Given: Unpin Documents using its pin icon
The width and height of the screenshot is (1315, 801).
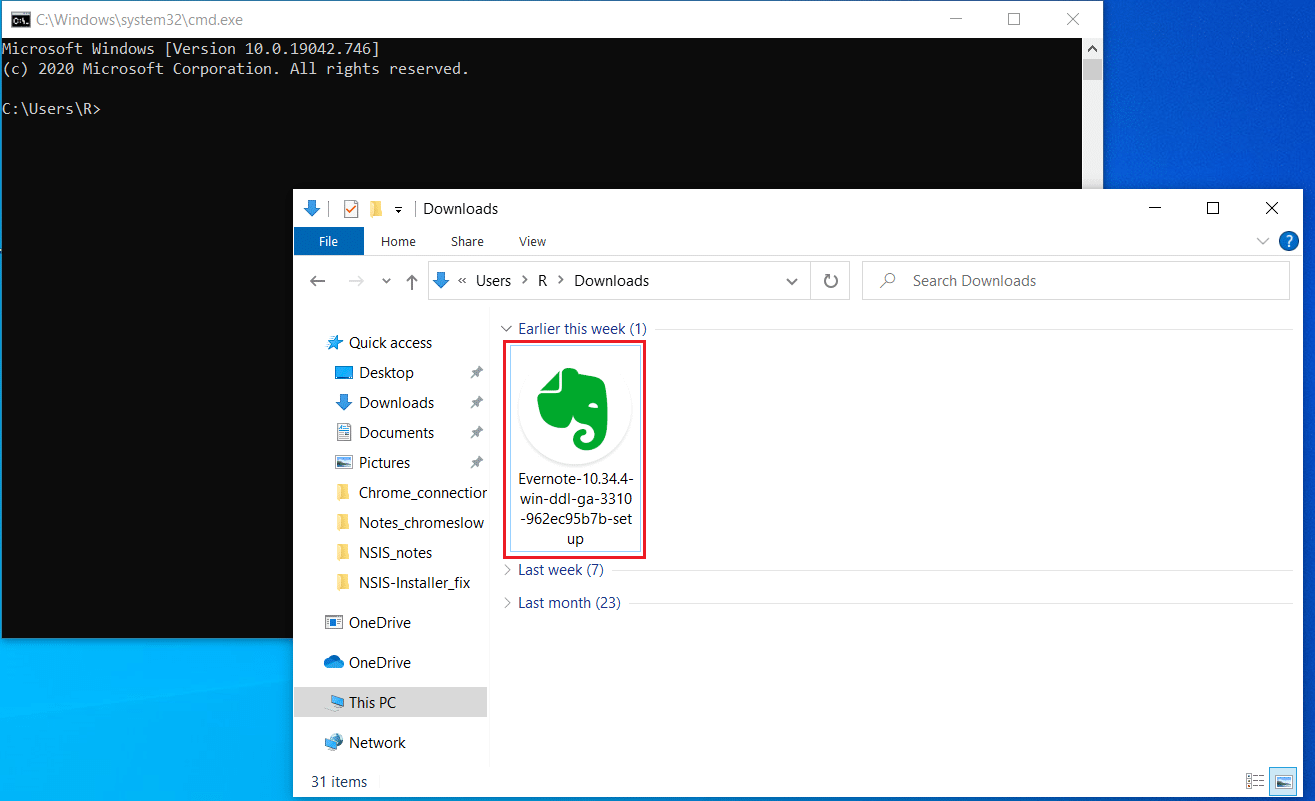Looking at the screenshot, I should click(x=477, y=433).
